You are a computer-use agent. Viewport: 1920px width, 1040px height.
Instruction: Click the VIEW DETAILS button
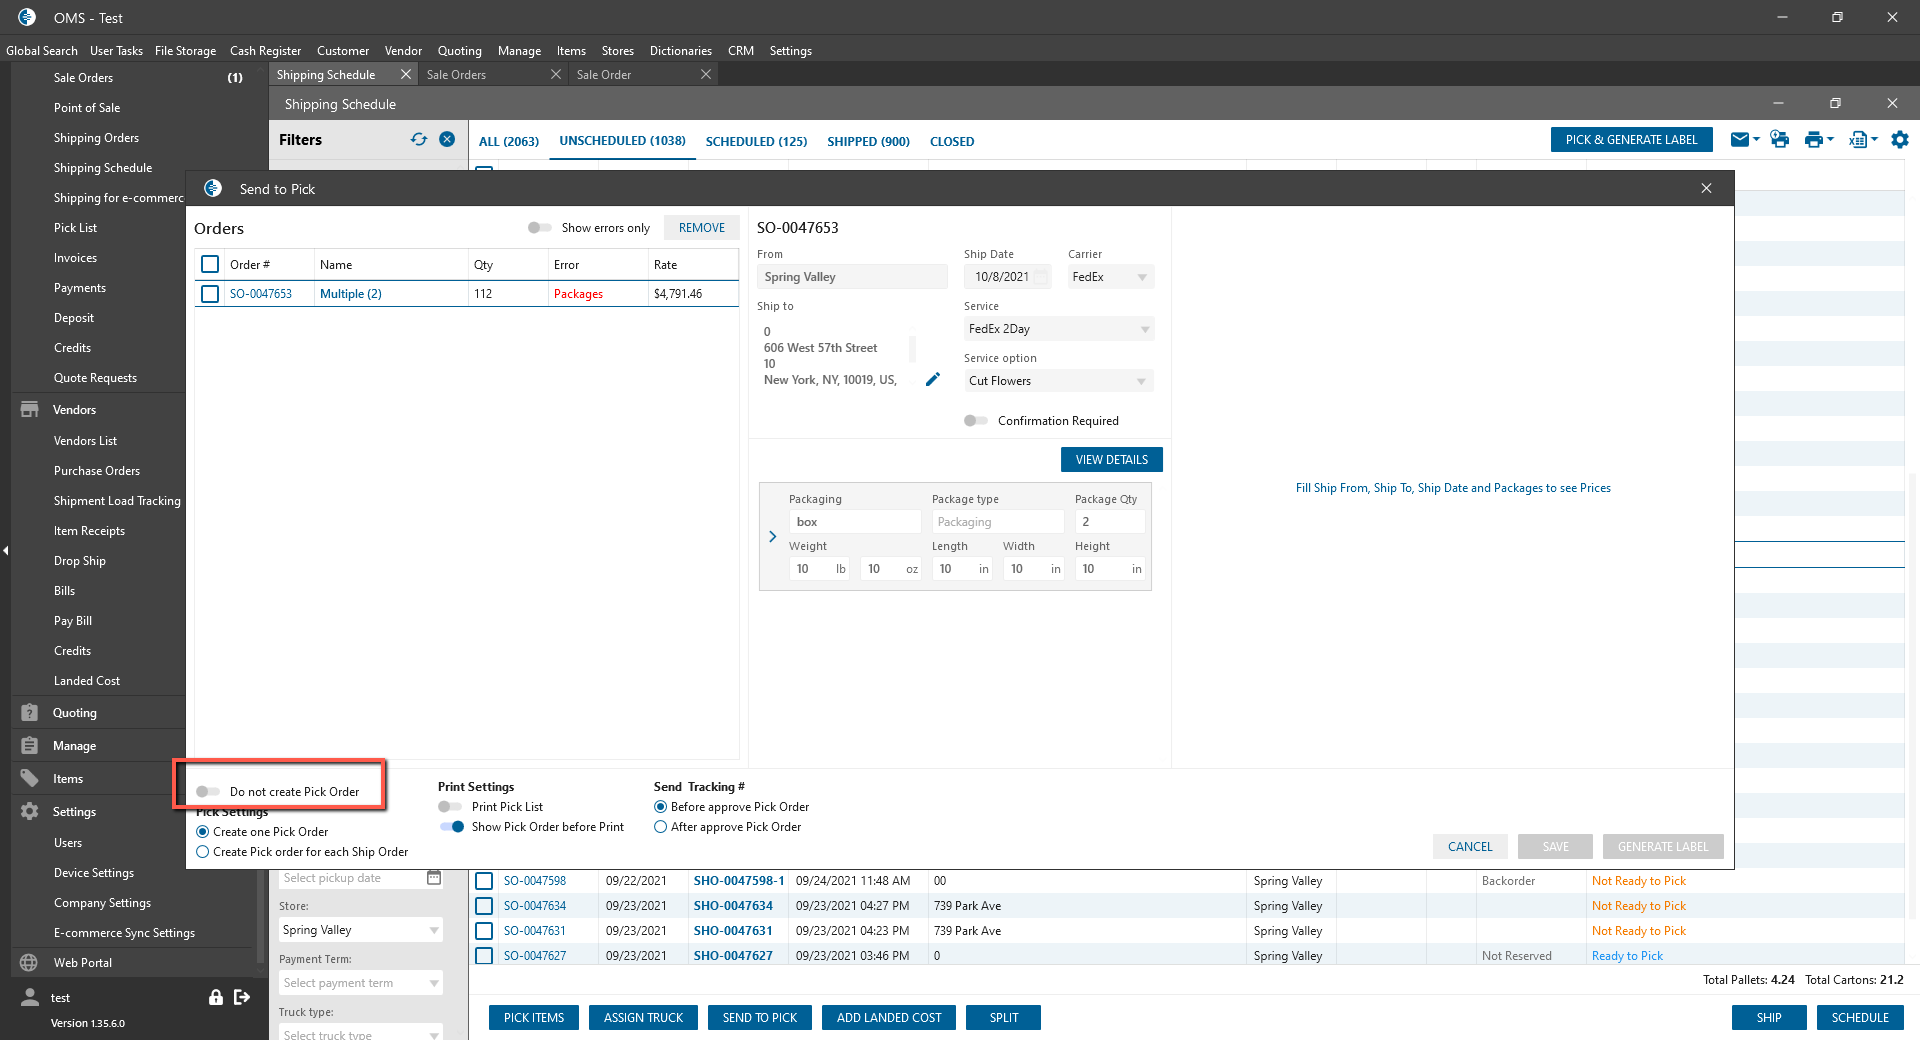pos(1111,460)
